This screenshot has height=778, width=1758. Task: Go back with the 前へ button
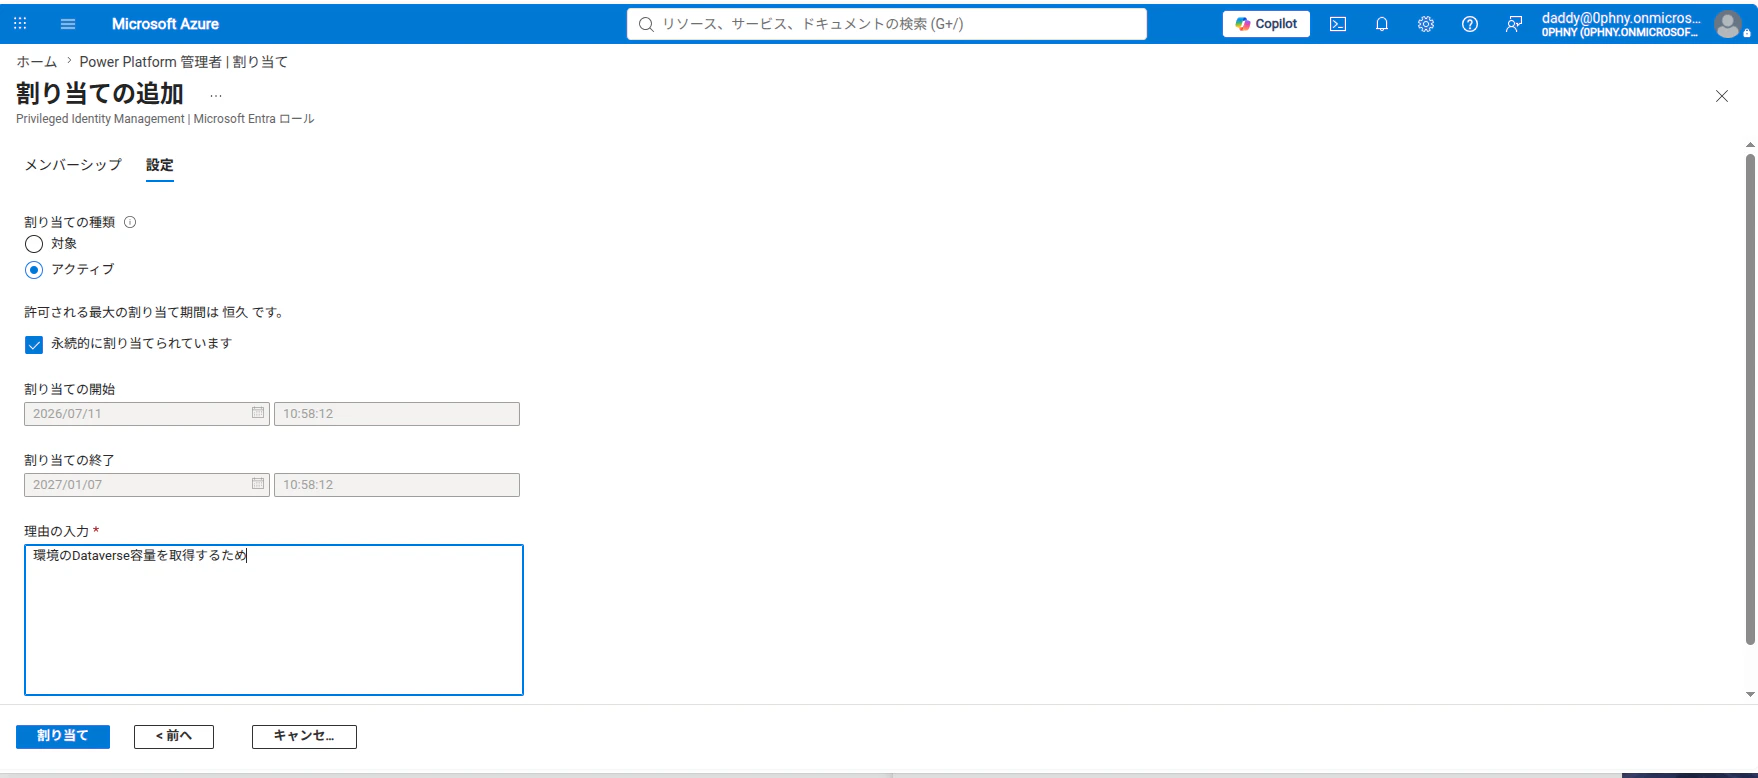(174, 736)
